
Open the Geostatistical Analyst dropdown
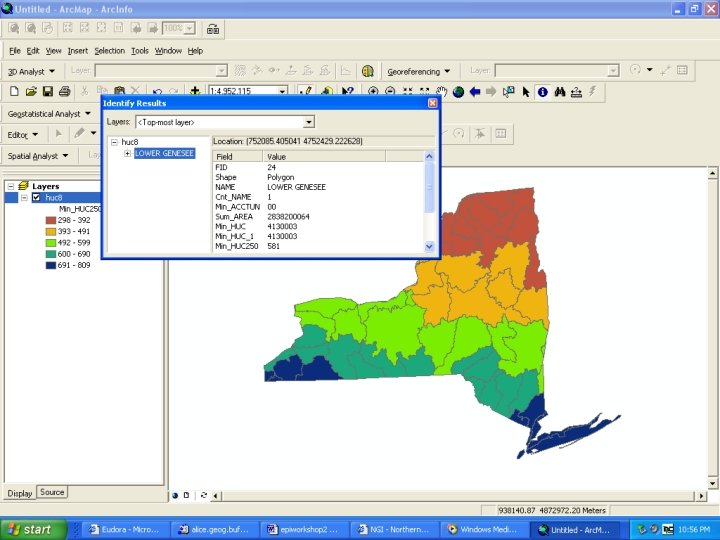click(49, 113)
